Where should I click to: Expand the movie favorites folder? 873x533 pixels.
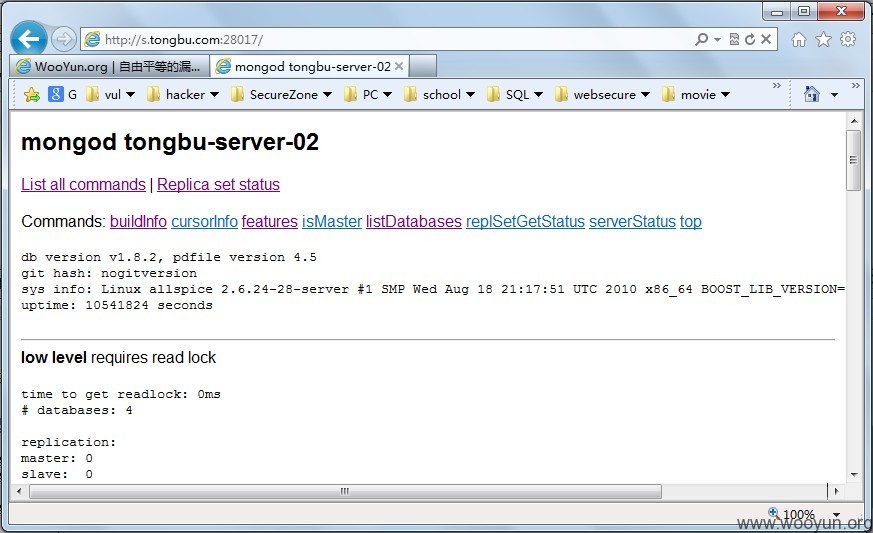pyautogui.click(x=696, y=95)
